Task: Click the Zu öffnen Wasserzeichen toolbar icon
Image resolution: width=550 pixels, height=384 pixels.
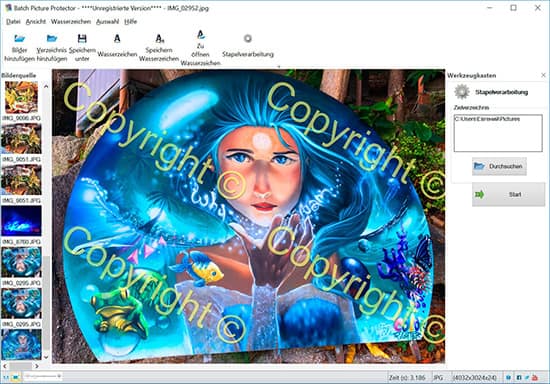Action: tap(201, 34)
